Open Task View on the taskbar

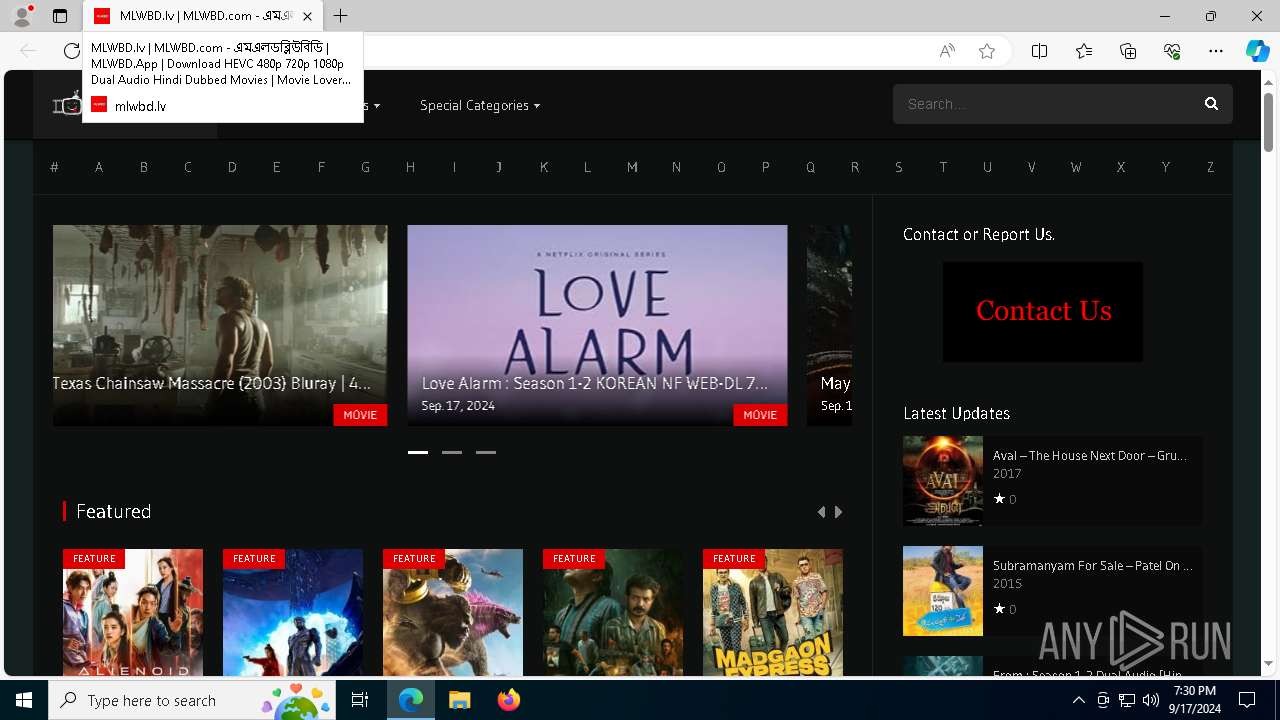[x=360, y=700]
